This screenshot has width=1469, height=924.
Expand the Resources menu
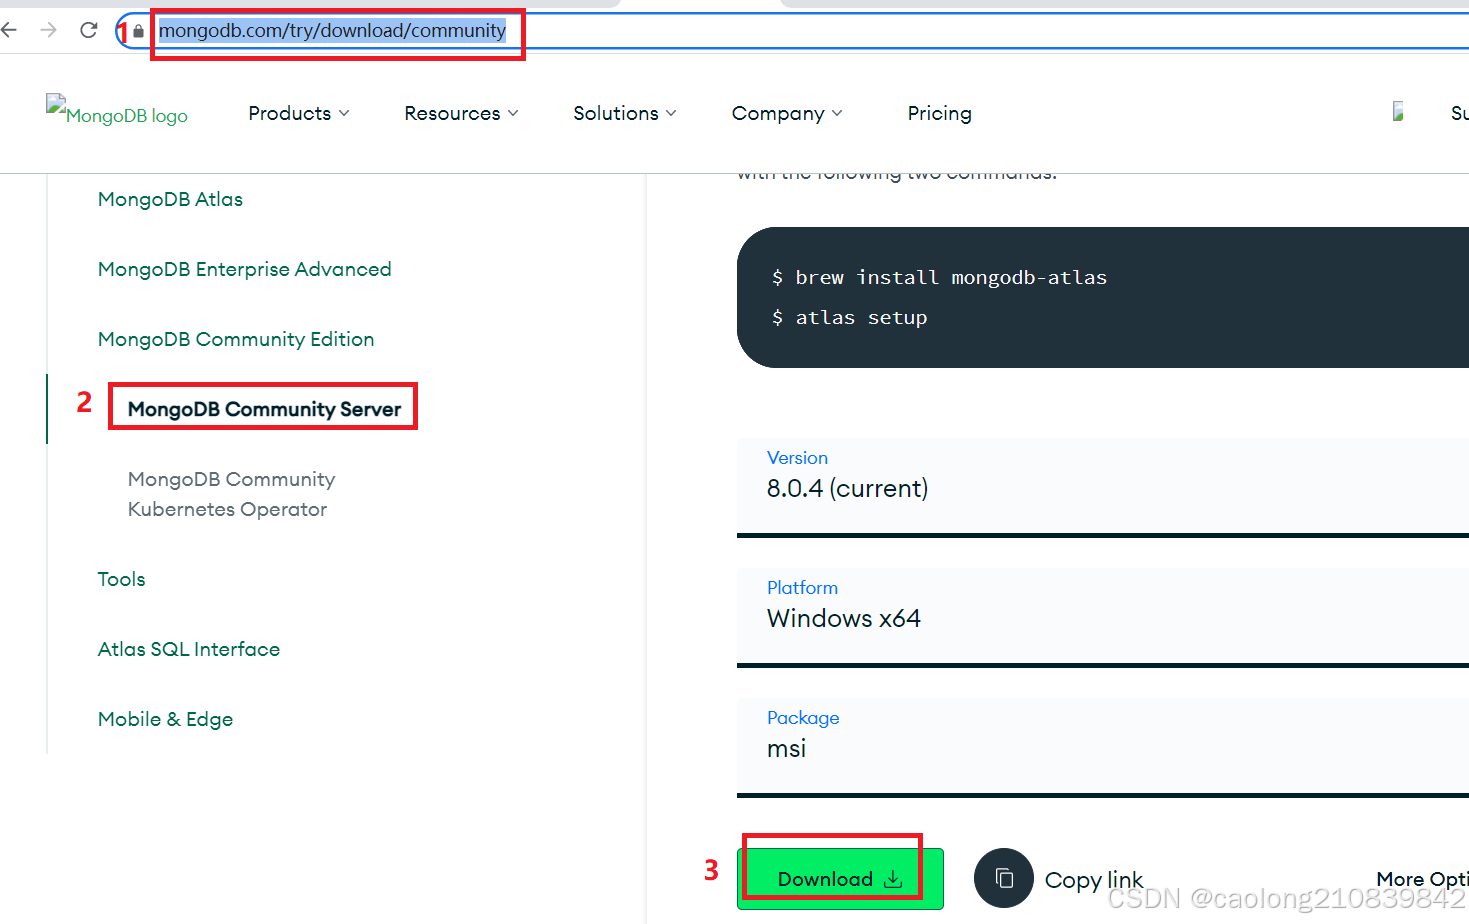[x=461, y=113]
